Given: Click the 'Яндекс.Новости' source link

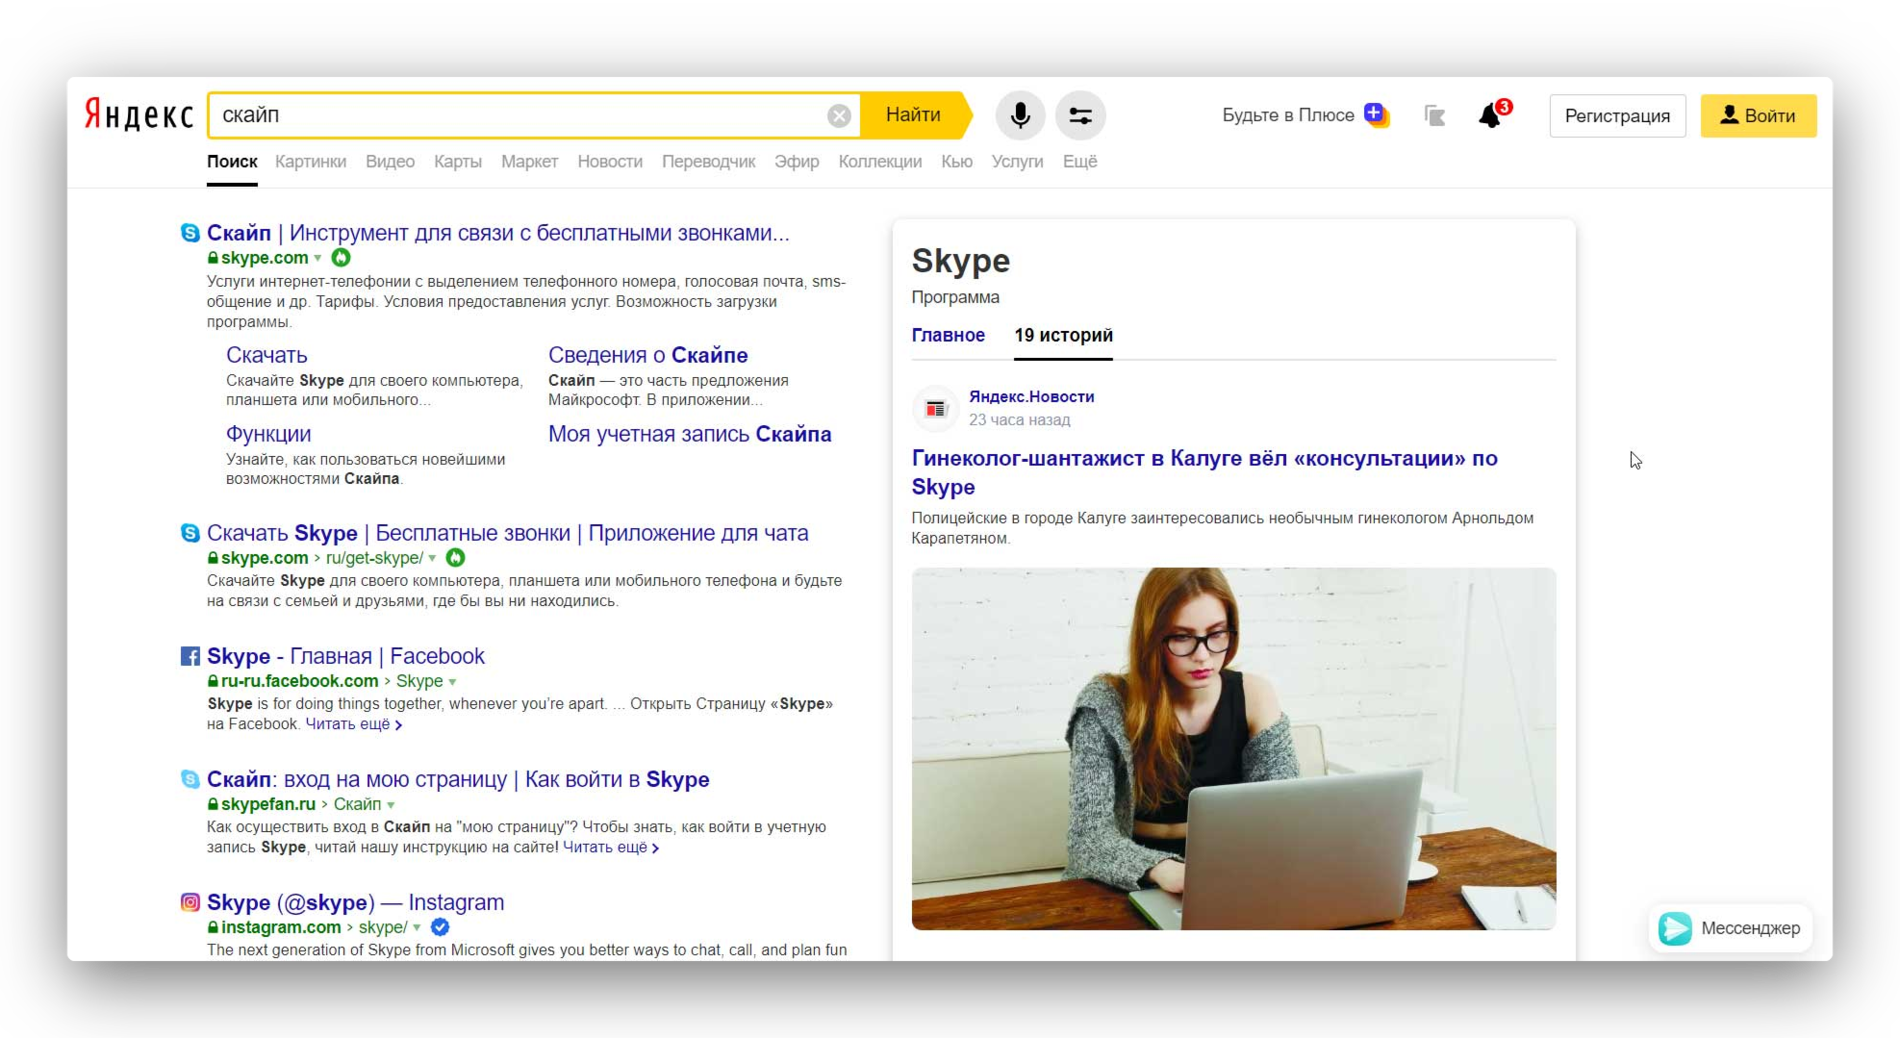Looking at the screenshot, I should click(x=1031, y=397).
